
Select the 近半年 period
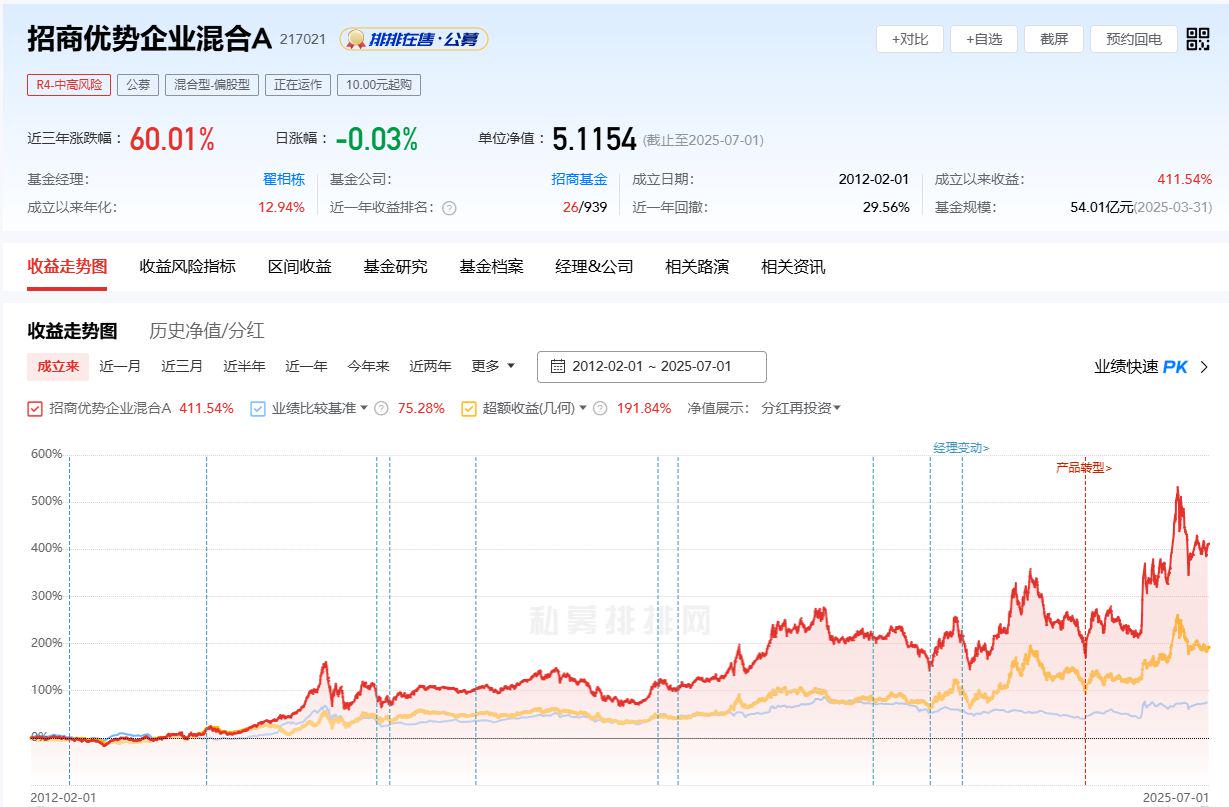(244, 366)
